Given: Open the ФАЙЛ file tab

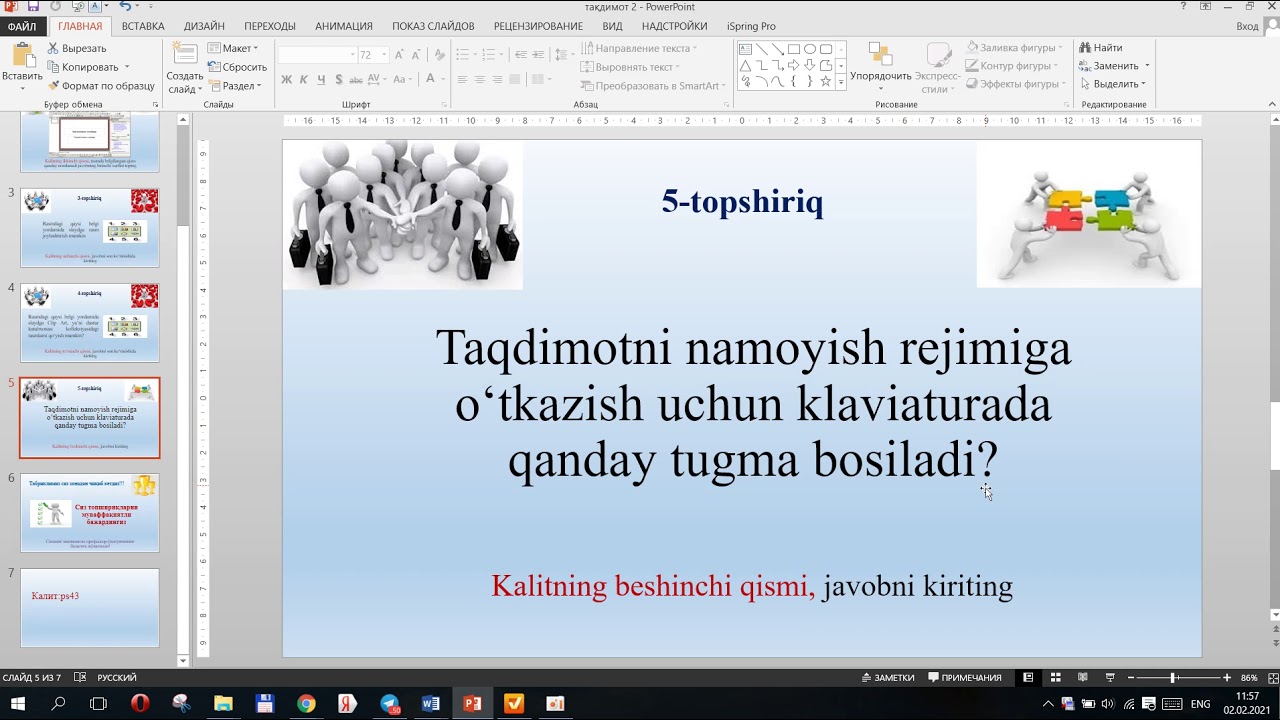Looking at the screenshot, I should point(22,26).
